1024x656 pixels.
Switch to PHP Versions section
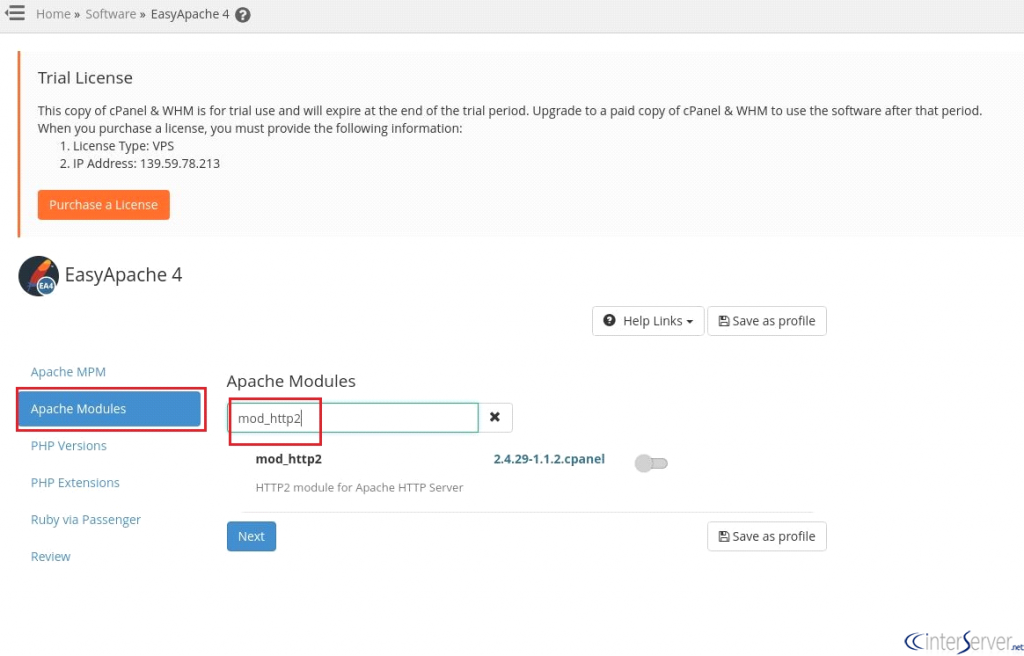point(69,446)
